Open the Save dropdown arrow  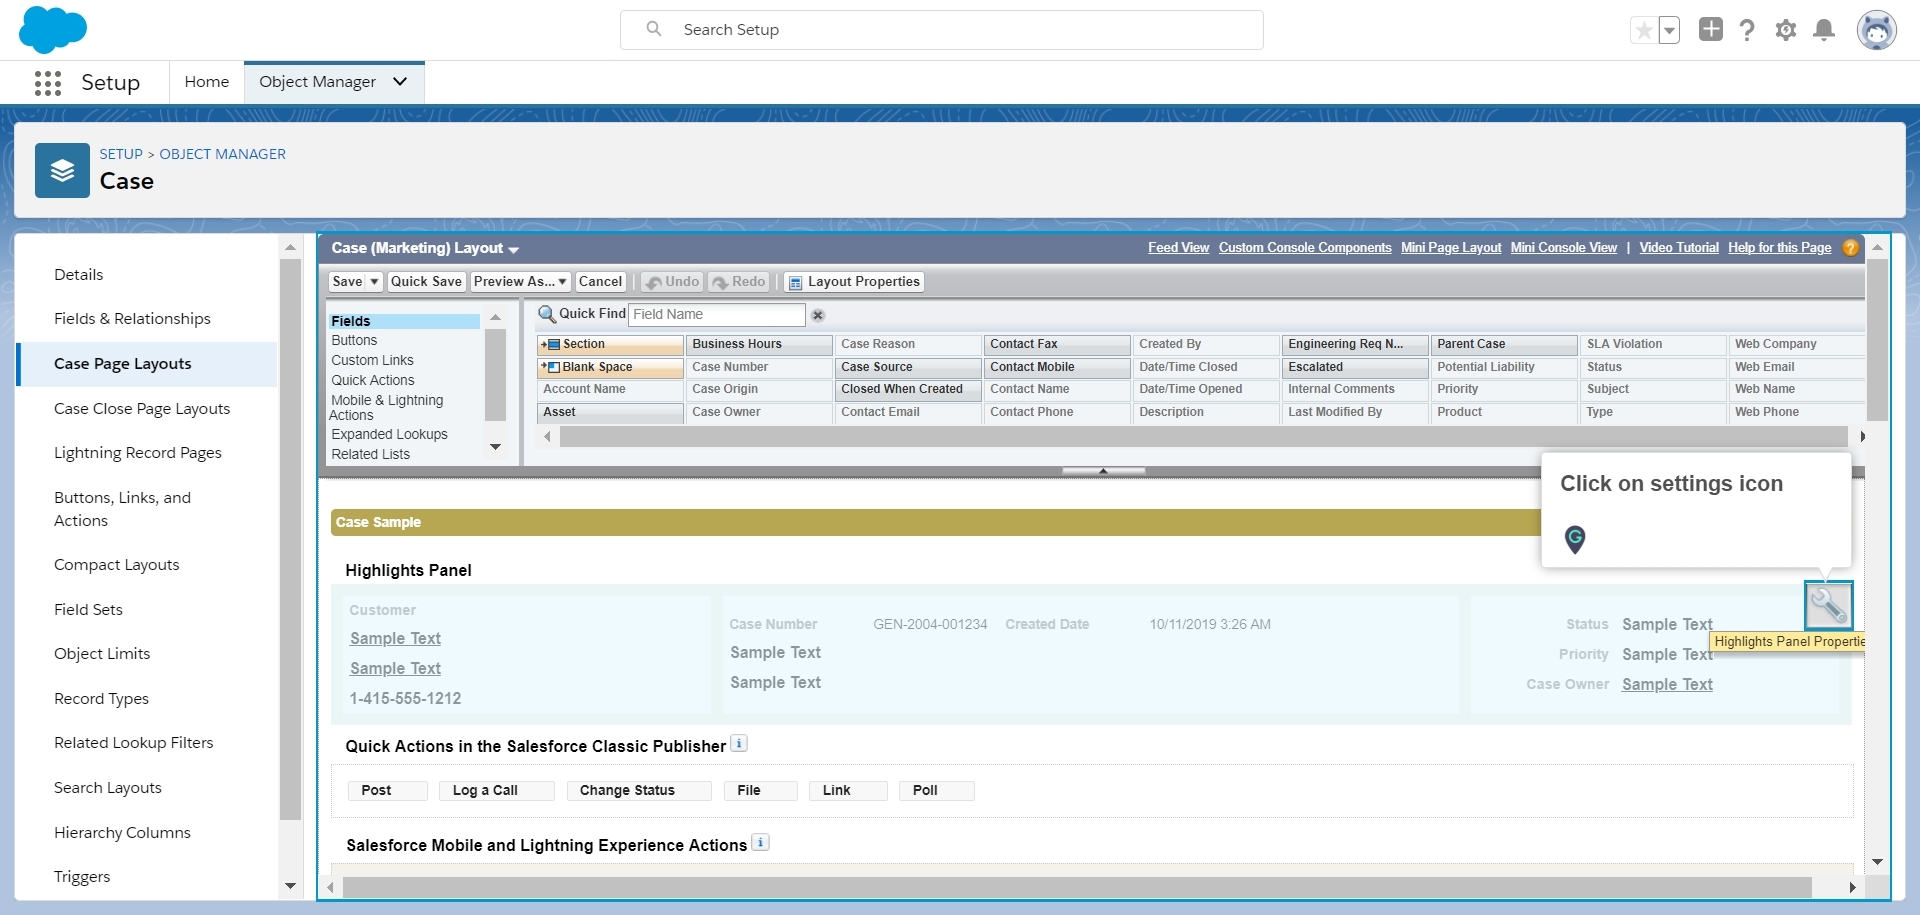pyautogui.click(x=375, y=282)
